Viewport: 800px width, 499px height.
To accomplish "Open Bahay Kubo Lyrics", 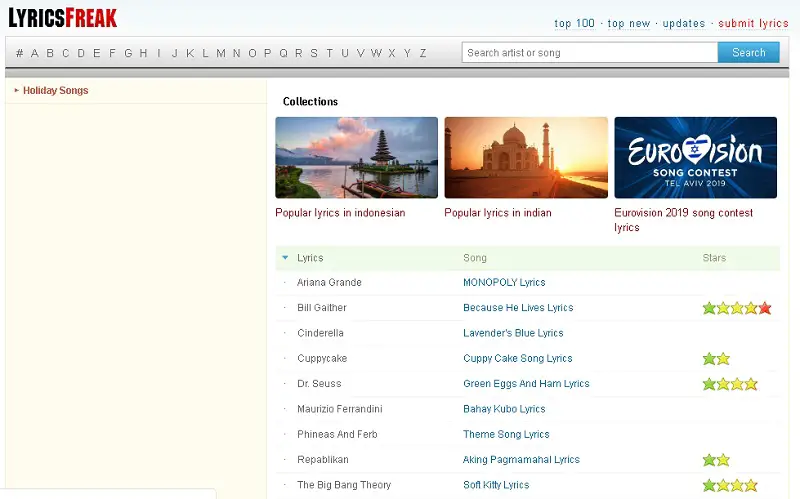I will tap(504, 409).
